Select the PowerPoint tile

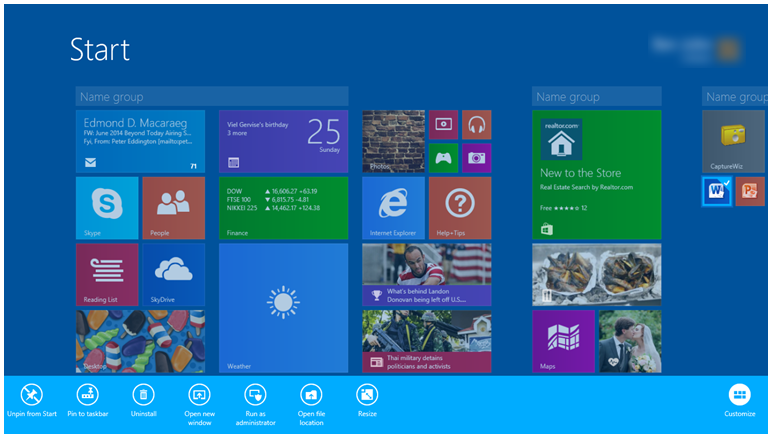point(750,191)
